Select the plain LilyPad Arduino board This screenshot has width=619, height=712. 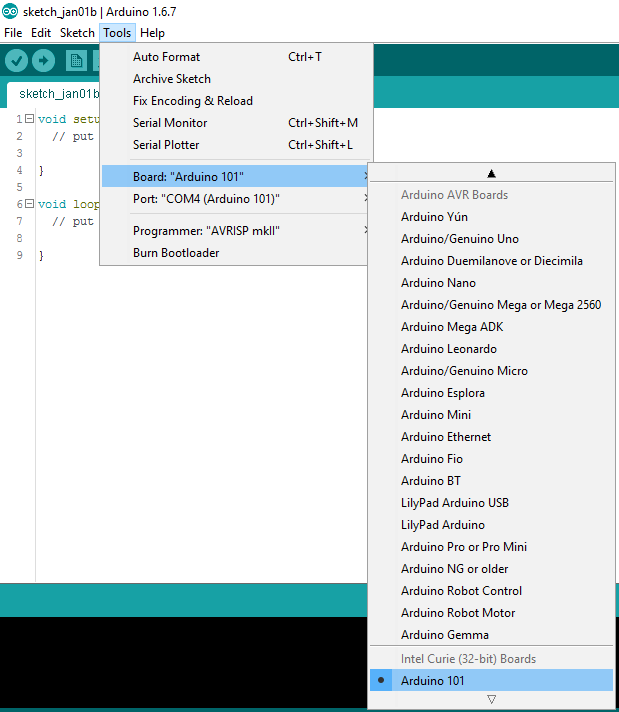(x=491, y=525)
